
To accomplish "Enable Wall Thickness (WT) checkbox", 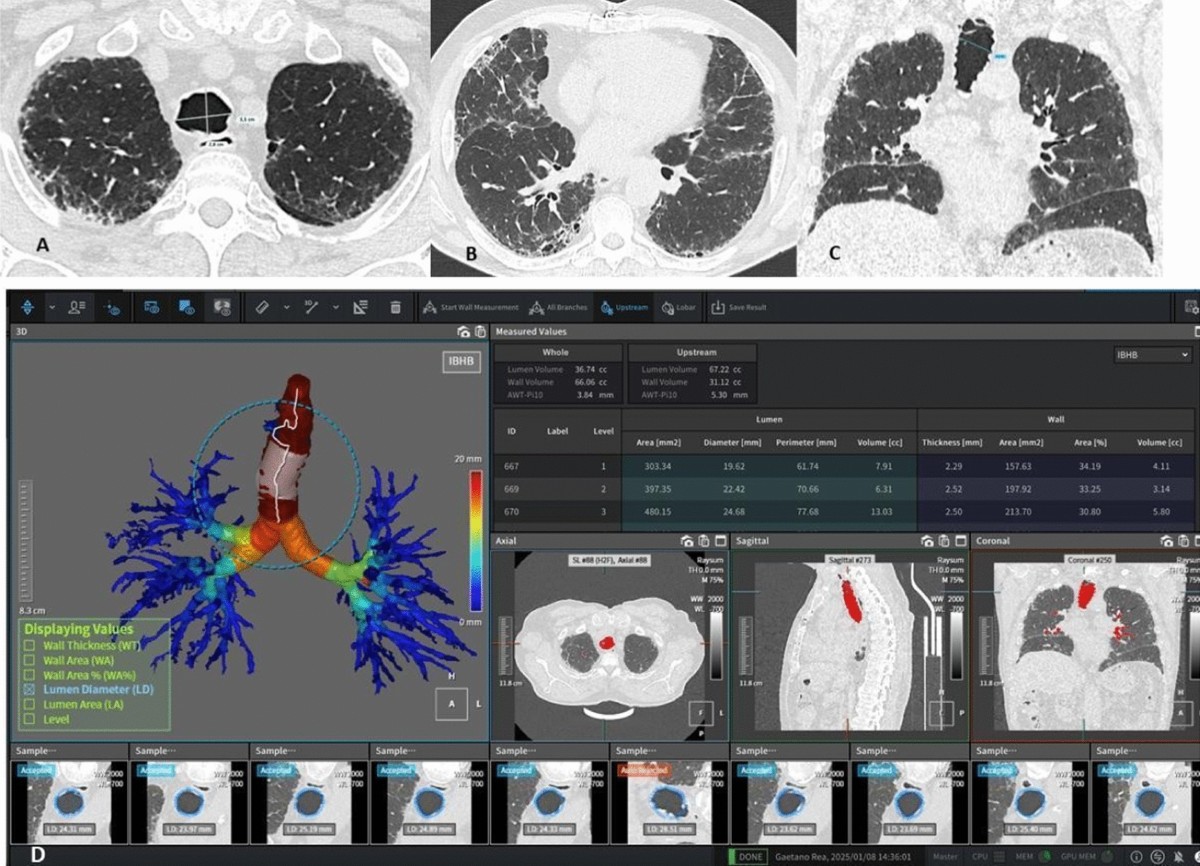I will coord(30,646).
